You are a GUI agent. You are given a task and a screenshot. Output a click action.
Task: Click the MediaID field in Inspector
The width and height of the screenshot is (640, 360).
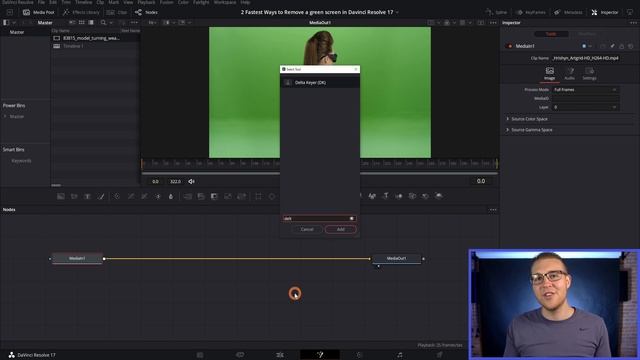(x=585, y=98)
